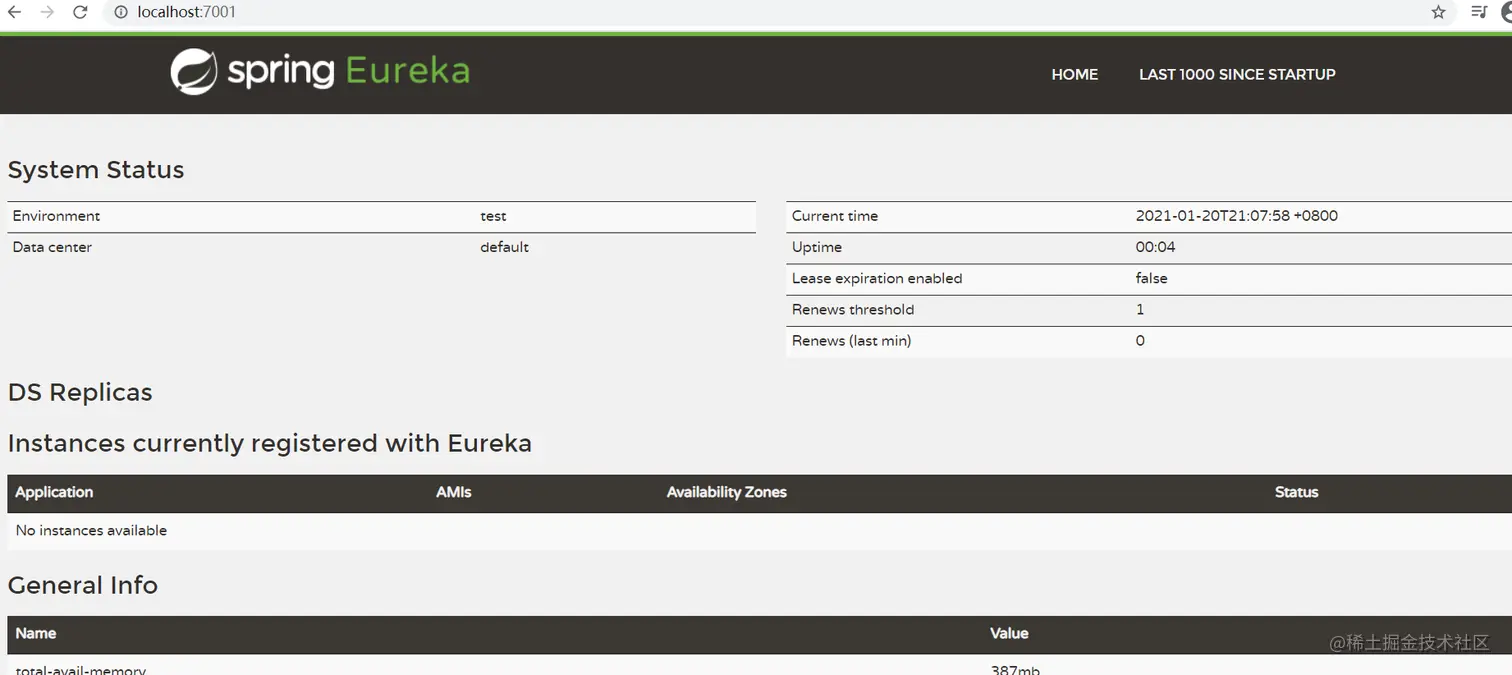Click the System Status heading
Image resolution: width=1512 pixels, height=675 pixels.
(x=96, y=170)
